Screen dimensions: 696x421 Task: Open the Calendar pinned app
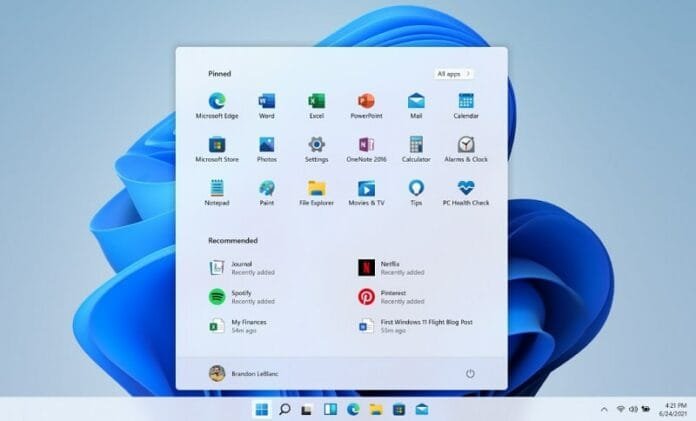pyautogui.click(x=466, y=106)
